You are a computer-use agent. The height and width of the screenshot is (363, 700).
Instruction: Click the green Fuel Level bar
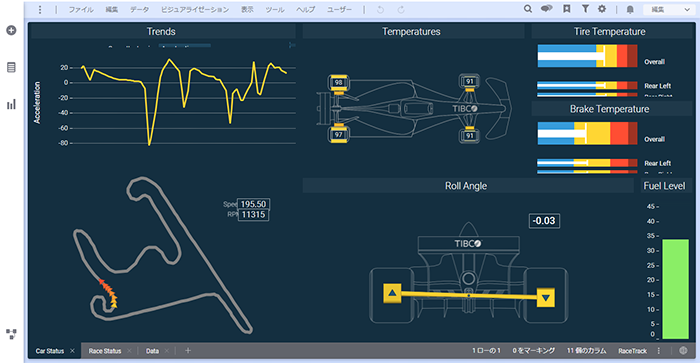(675, 289)
